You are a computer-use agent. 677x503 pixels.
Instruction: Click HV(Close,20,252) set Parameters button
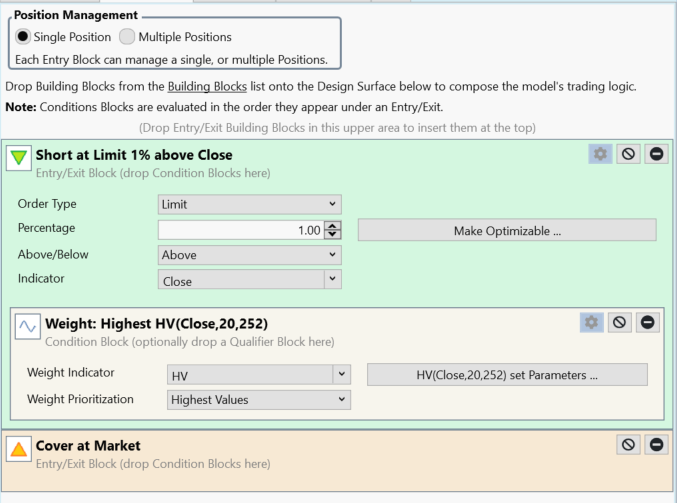click(x=507, y=375)
